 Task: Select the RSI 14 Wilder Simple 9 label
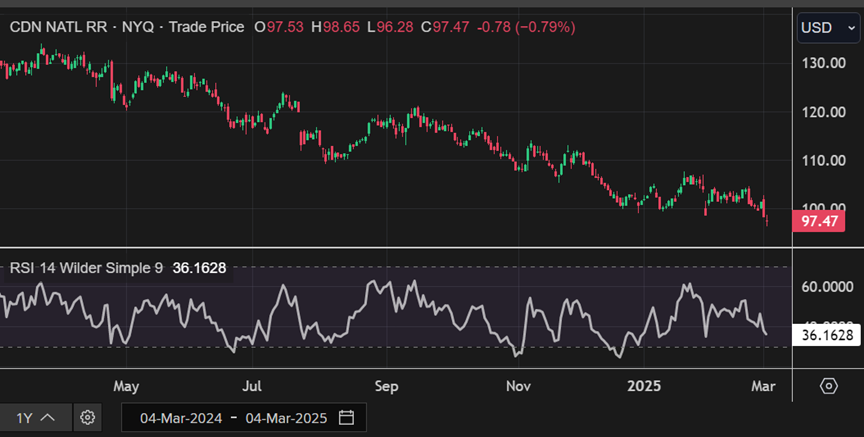[x=88, y=268]
